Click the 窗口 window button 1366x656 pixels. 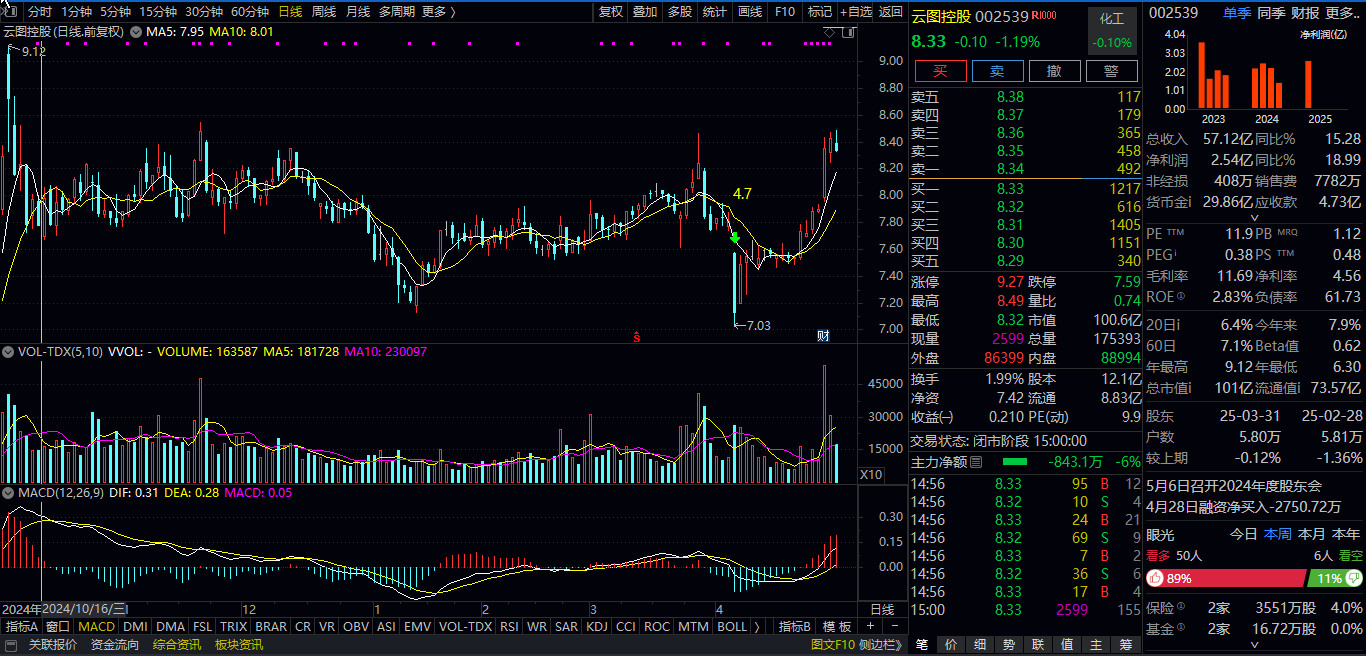click(58, 627)
